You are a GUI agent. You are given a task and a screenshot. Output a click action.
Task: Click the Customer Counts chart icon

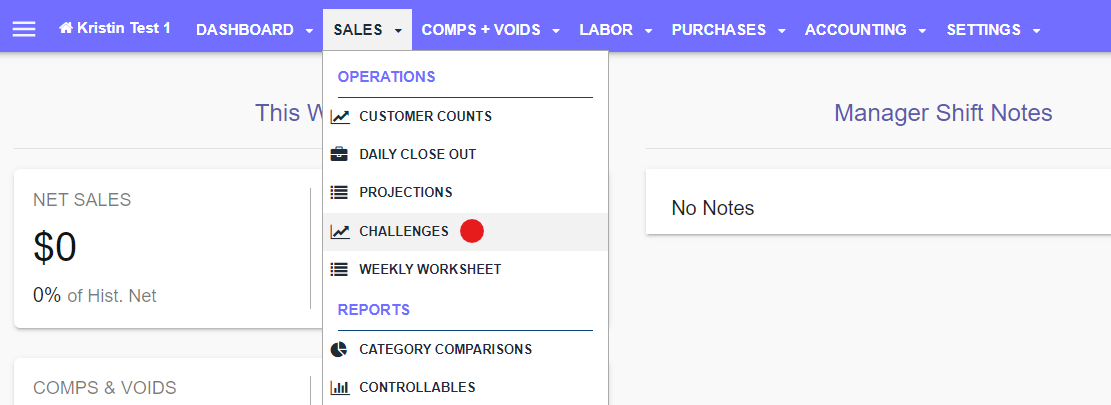[x=340, y=116]
